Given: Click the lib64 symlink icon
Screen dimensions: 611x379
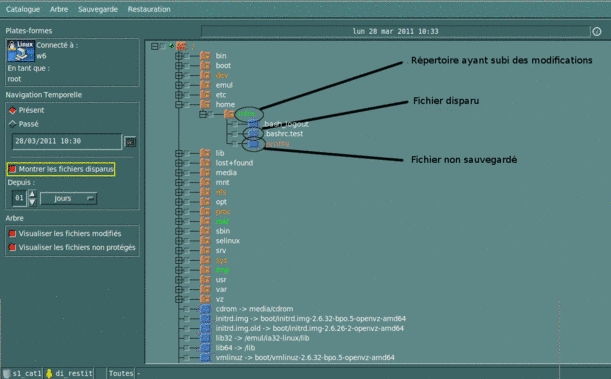Looking at the screenshot, I should (x=205, y=348).
